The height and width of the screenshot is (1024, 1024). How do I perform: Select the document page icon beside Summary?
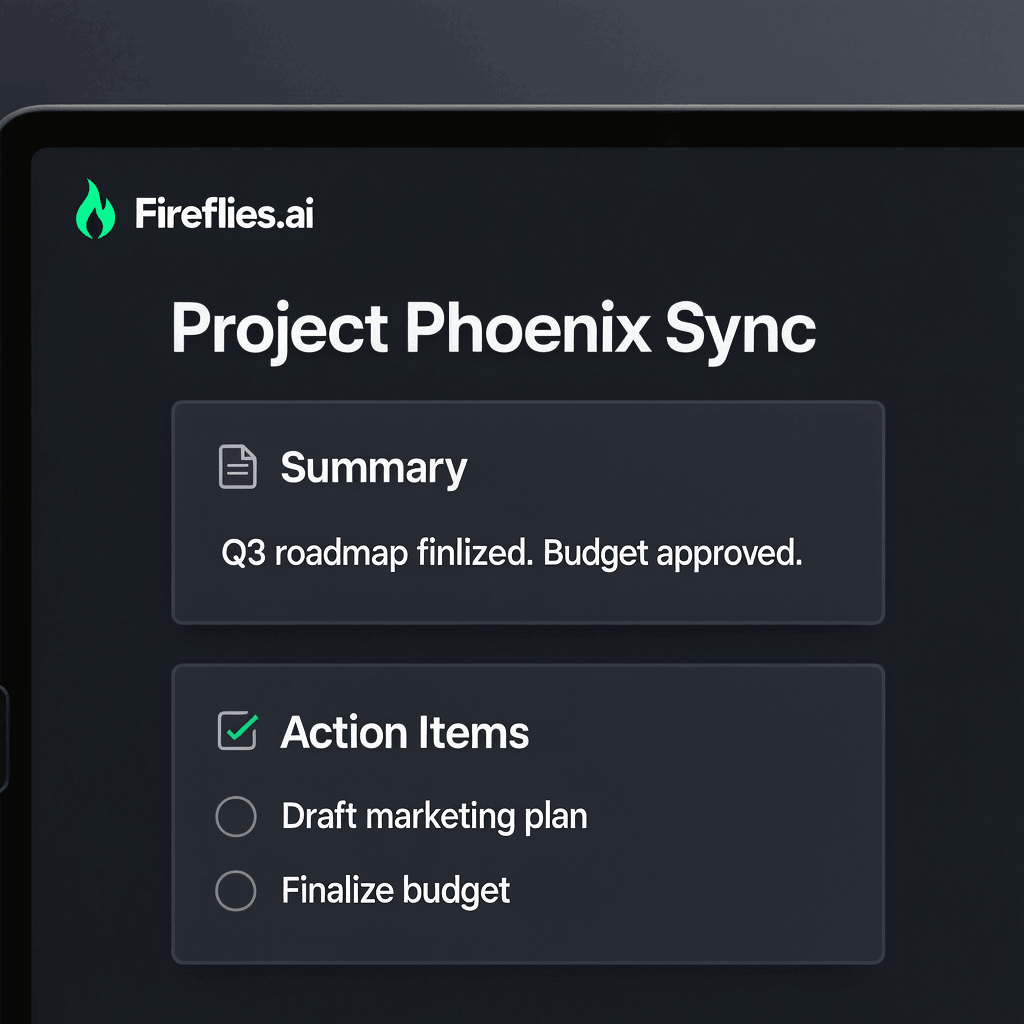237,465
